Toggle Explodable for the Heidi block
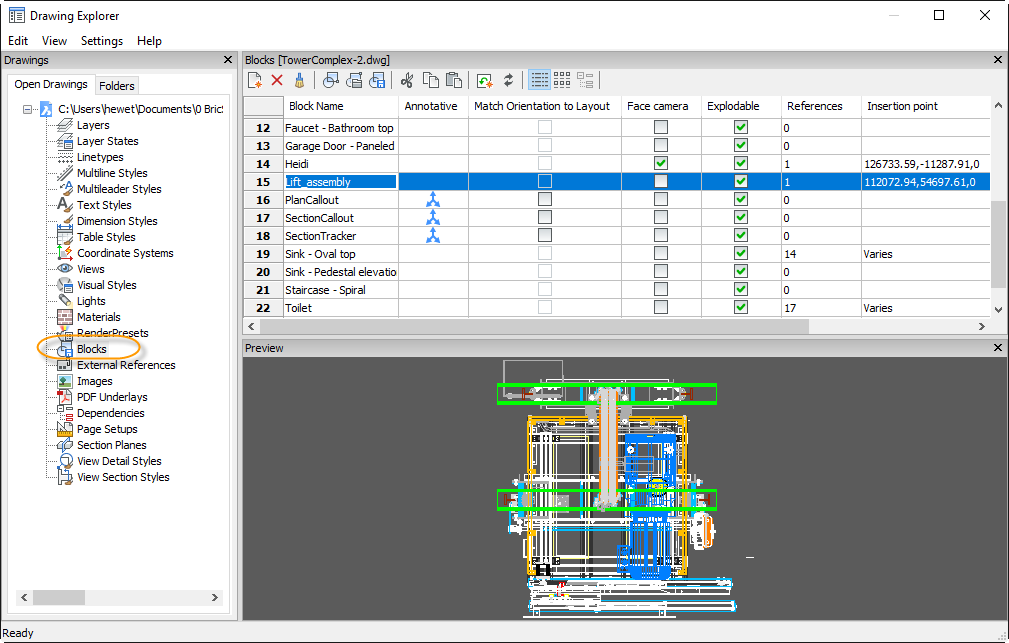The width and height of the screenshot is (1009, 643). (741, 163)
